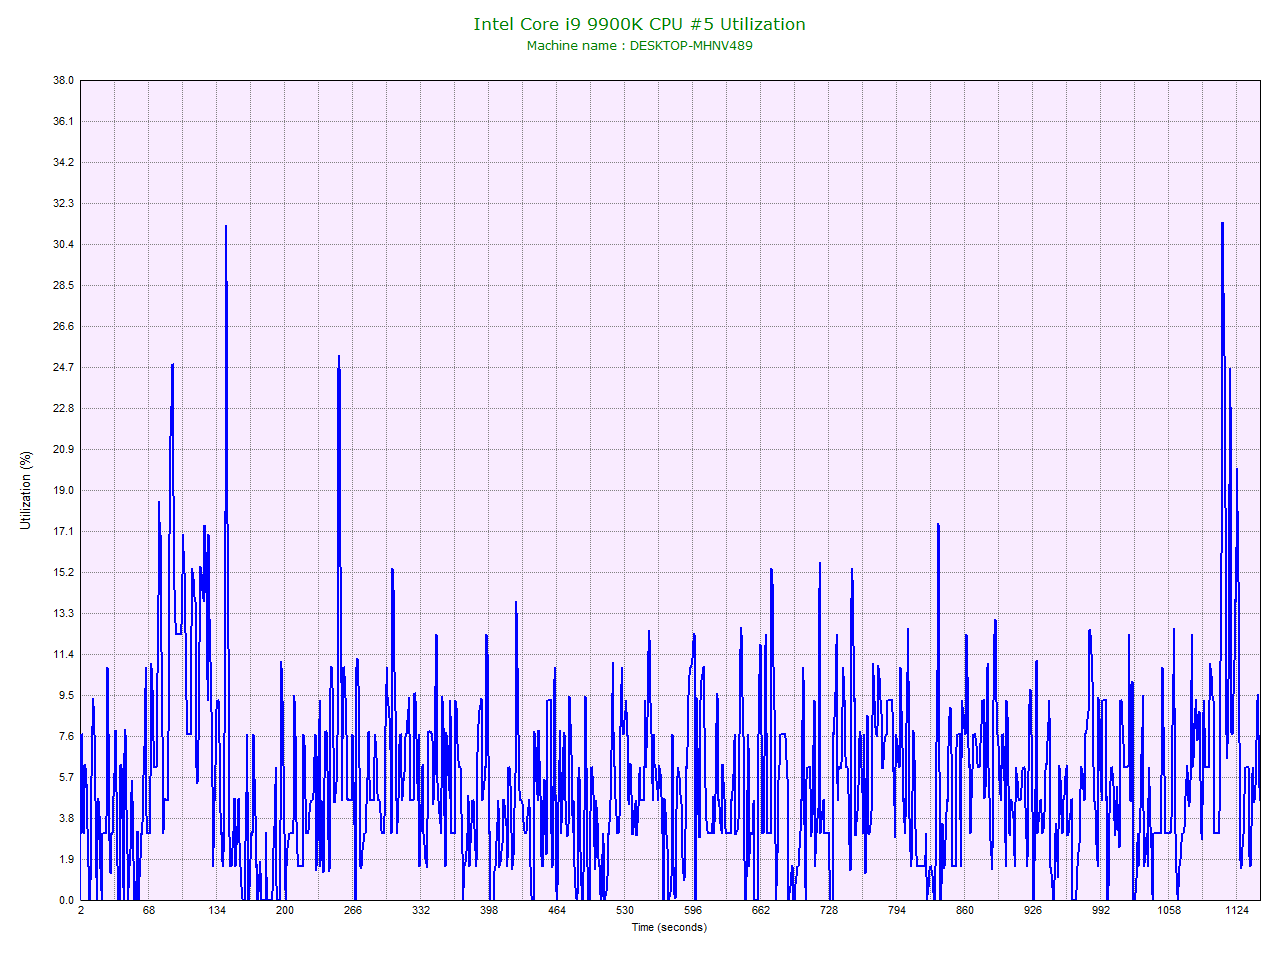Click the "134" time axis label
The height and width of the screenshot is (960, 1280).
click(217, 911)
